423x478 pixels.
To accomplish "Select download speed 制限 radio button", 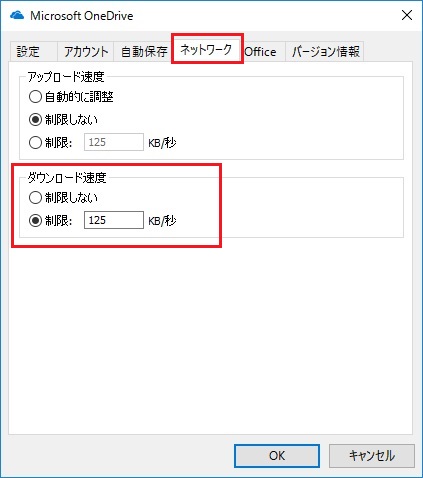I will [x=35, y=220].
